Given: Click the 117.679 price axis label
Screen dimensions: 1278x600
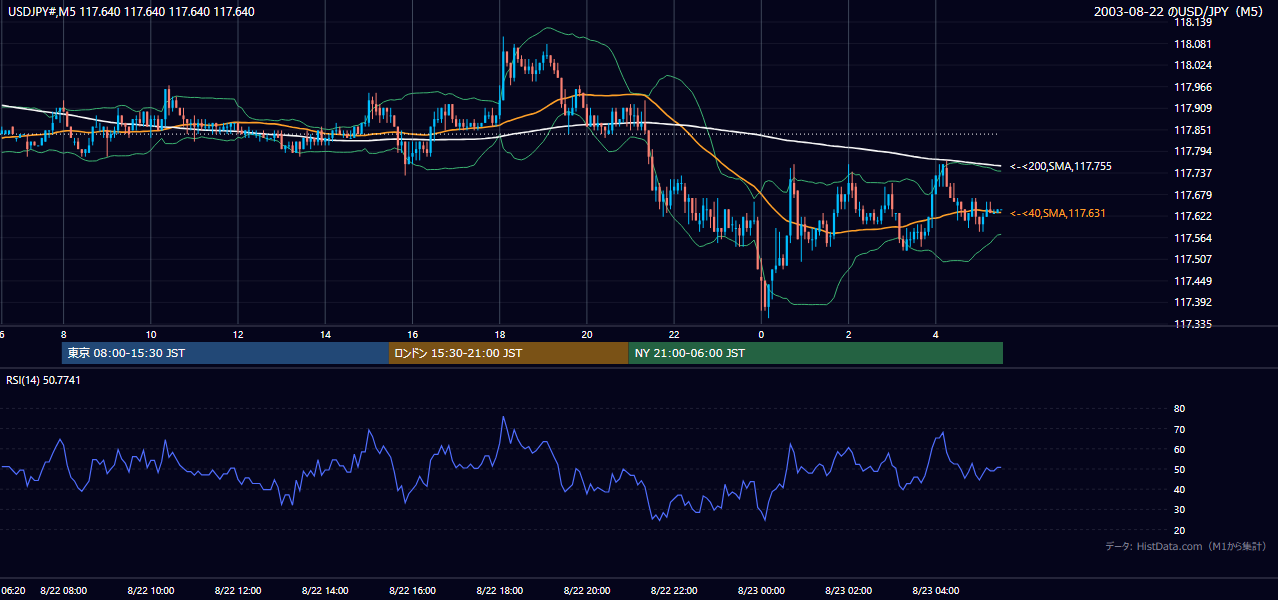Looking at the screenshot, I should [1194, 195].
